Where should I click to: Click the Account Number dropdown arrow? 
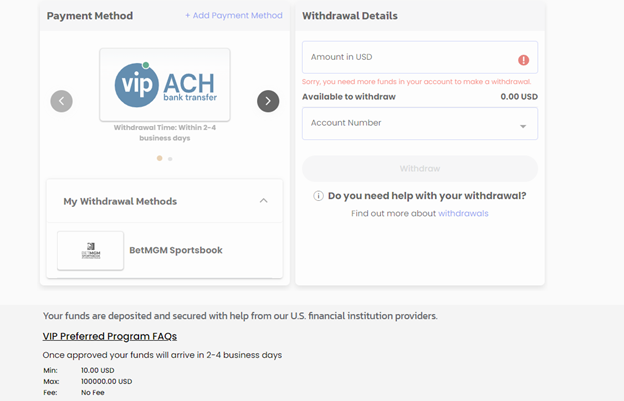523,127
